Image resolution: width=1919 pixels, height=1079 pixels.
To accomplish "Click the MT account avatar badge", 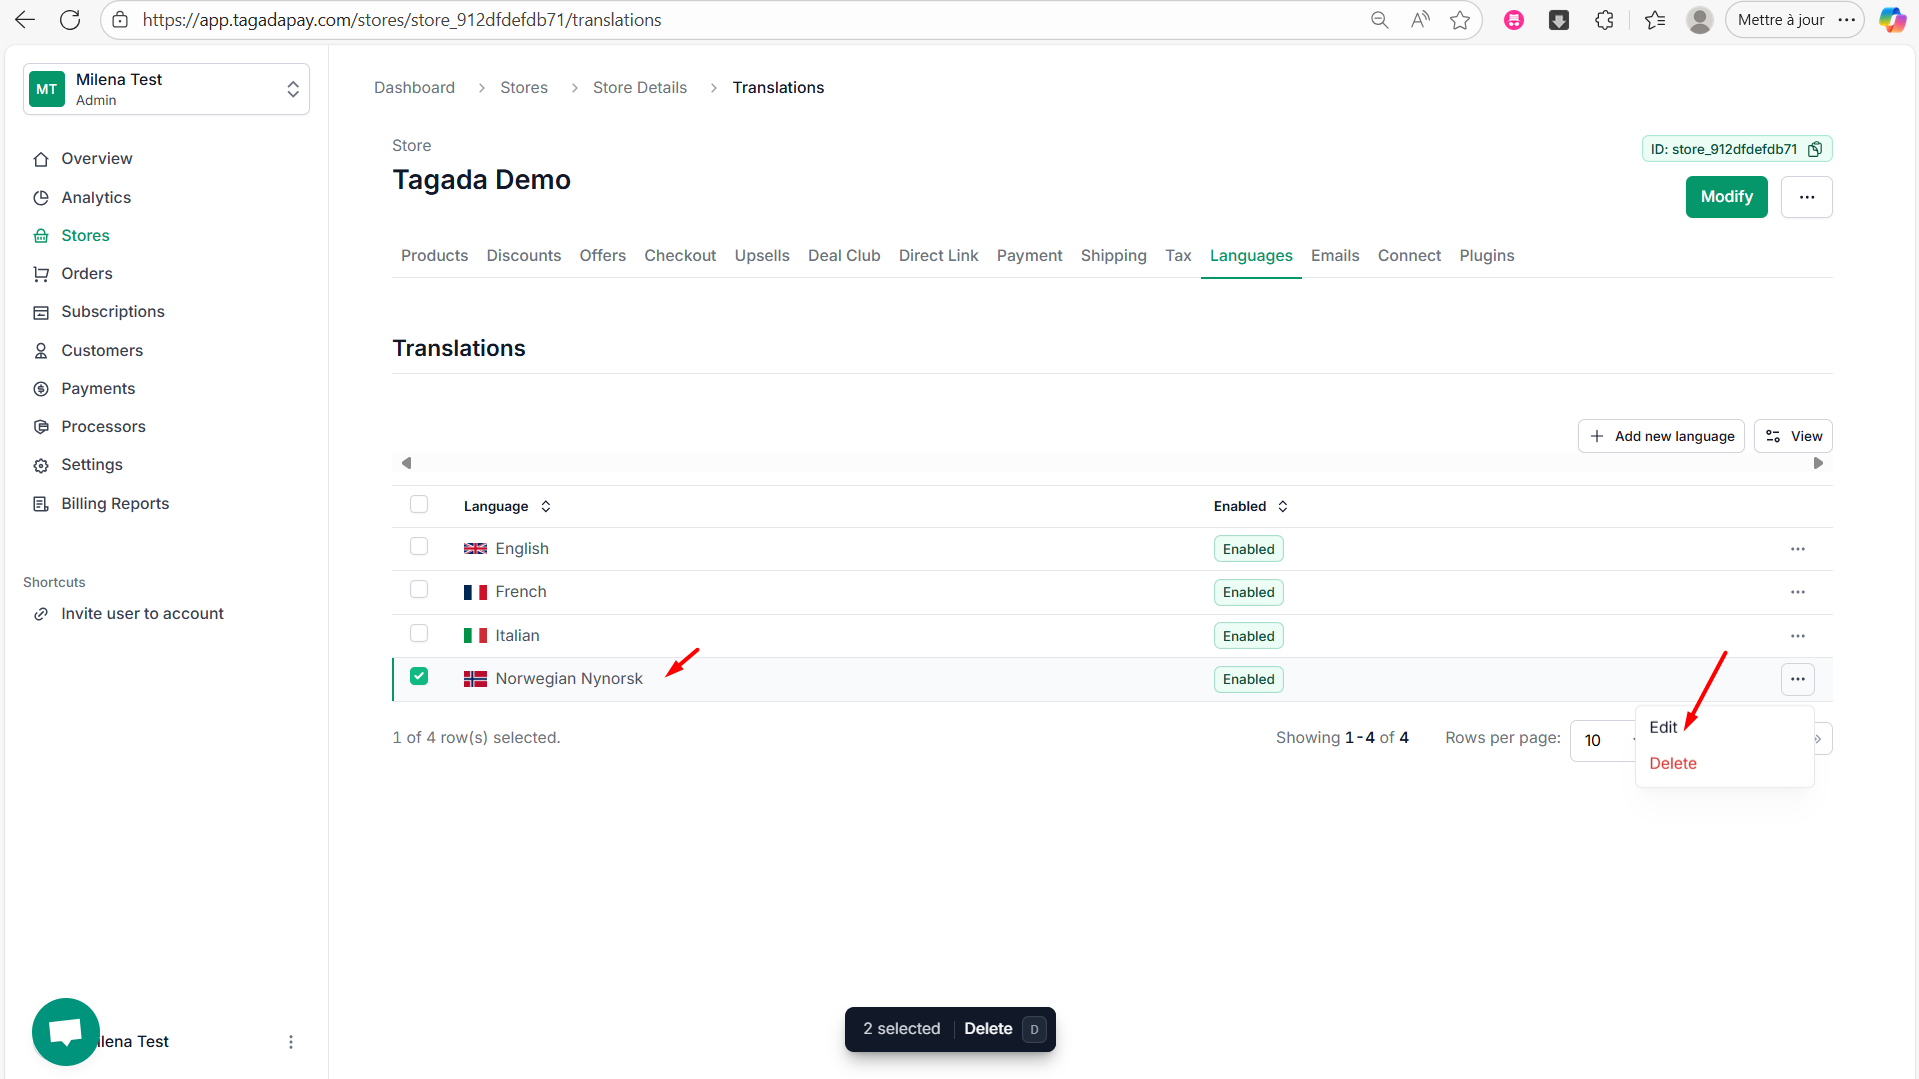I will pos(47,89).
